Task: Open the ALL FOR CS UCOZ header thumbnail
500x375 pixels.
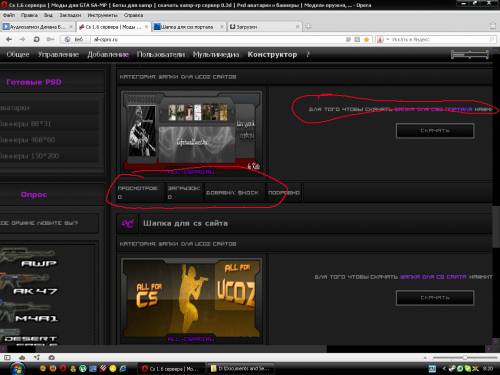Action: 192,298
